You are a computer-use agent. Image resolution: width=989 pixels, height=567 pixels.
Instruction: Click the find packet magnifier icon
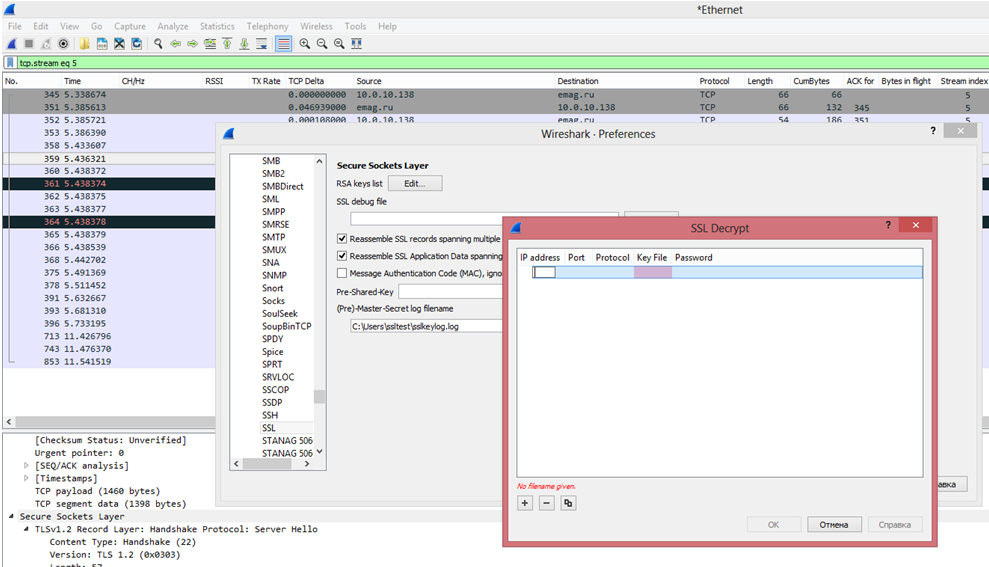[158, 44]
